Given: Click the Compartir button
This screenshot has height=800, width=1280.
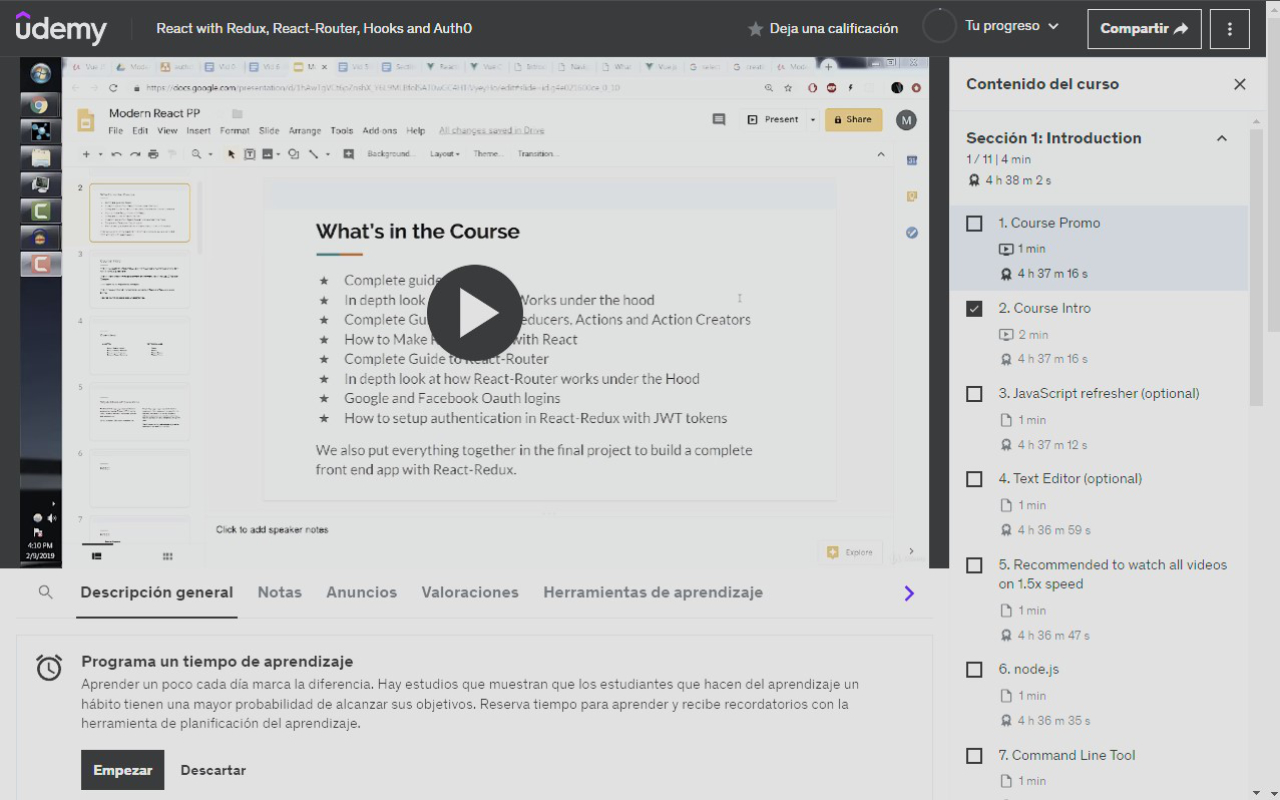Looking at the screenshot, I should 1144,29.
